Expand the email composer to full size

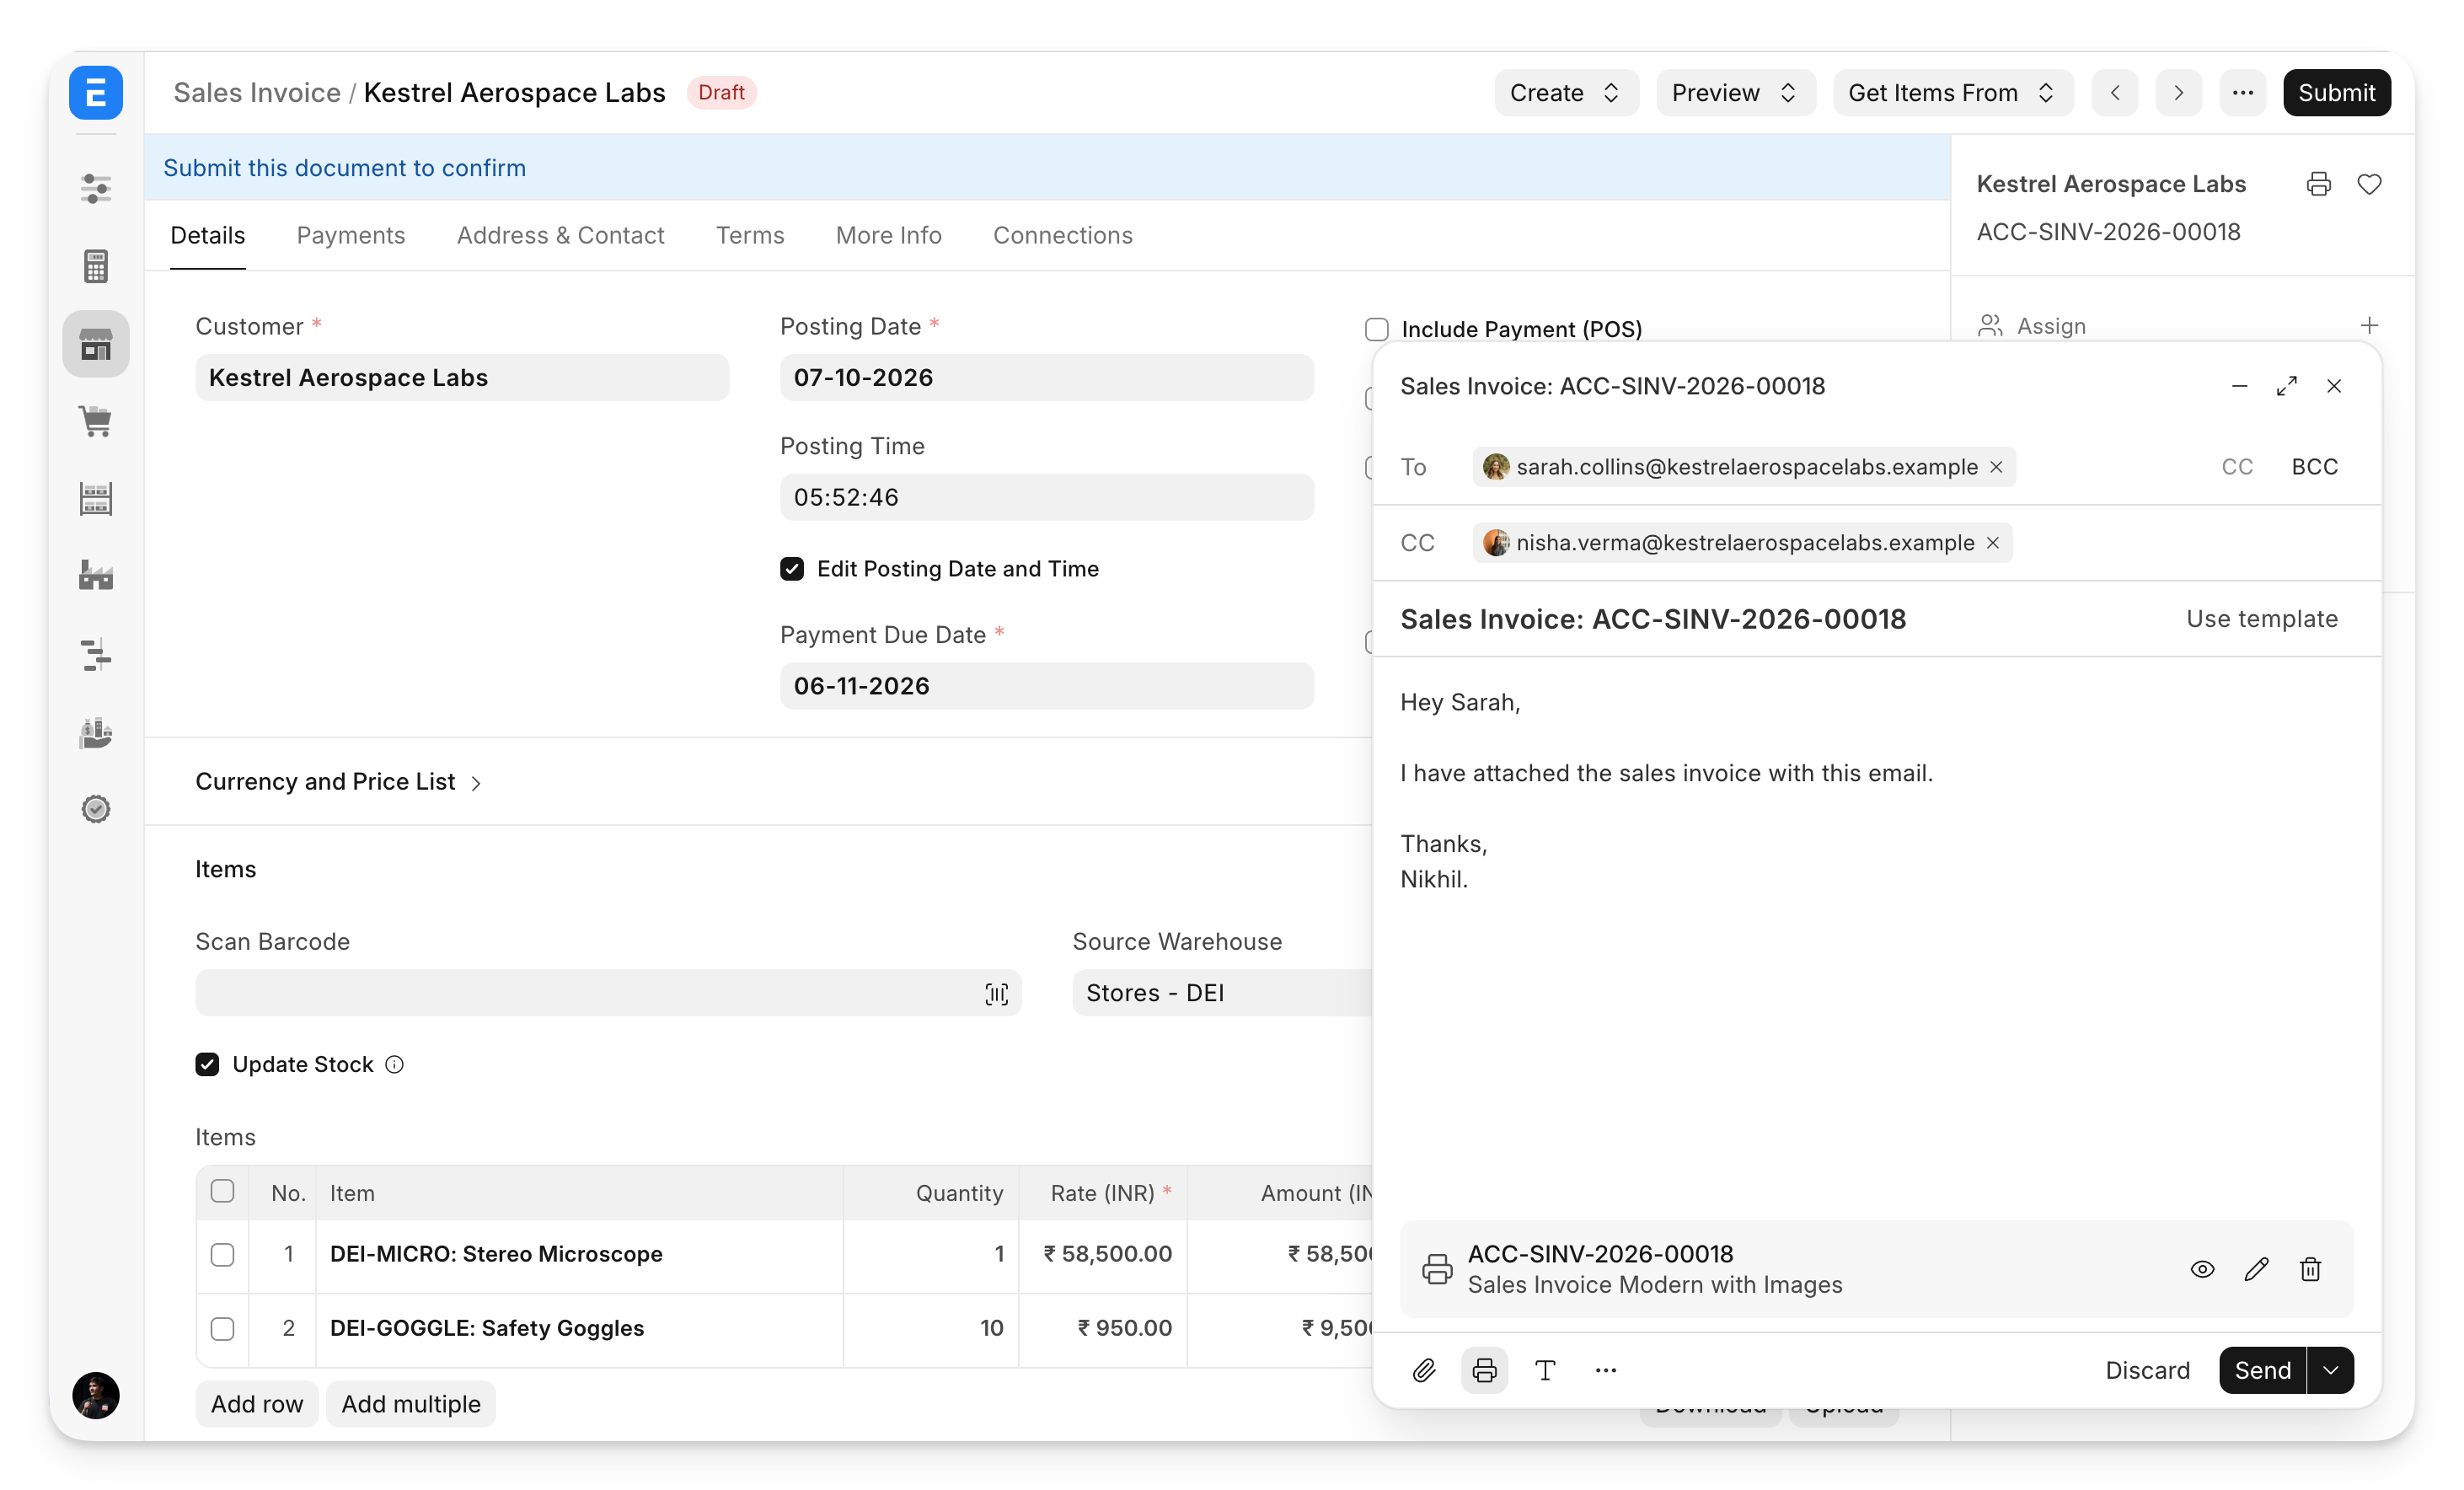pyautogui.click(x=2287, y=386)
